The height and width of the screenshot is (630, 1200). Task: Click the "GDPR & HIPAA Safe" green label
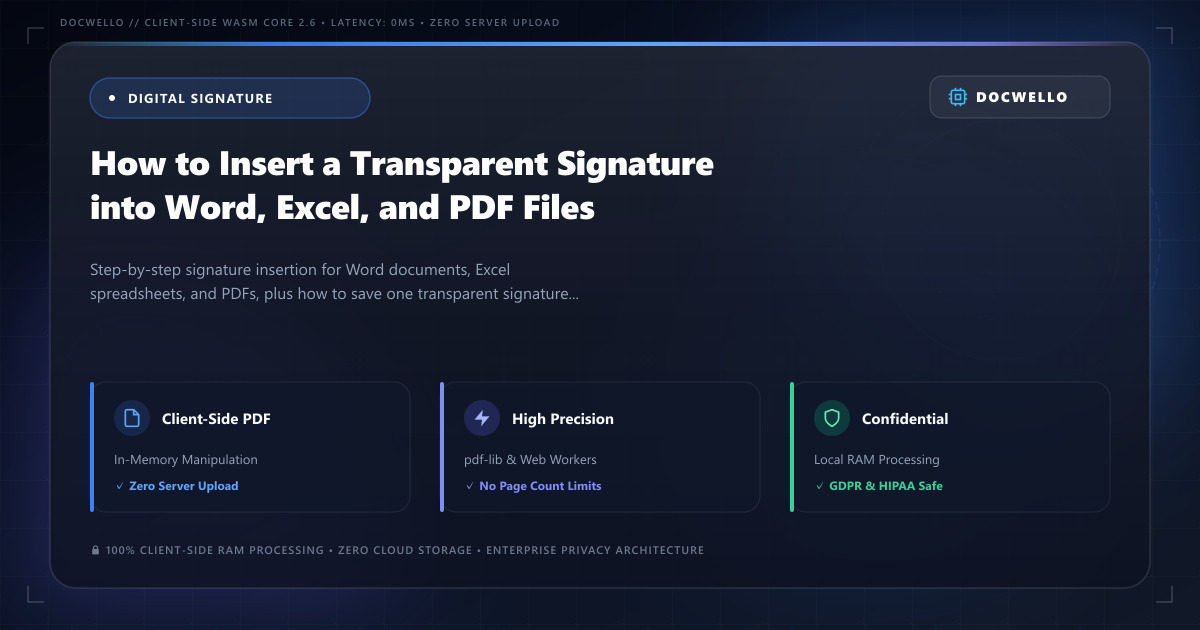(886, 486)
